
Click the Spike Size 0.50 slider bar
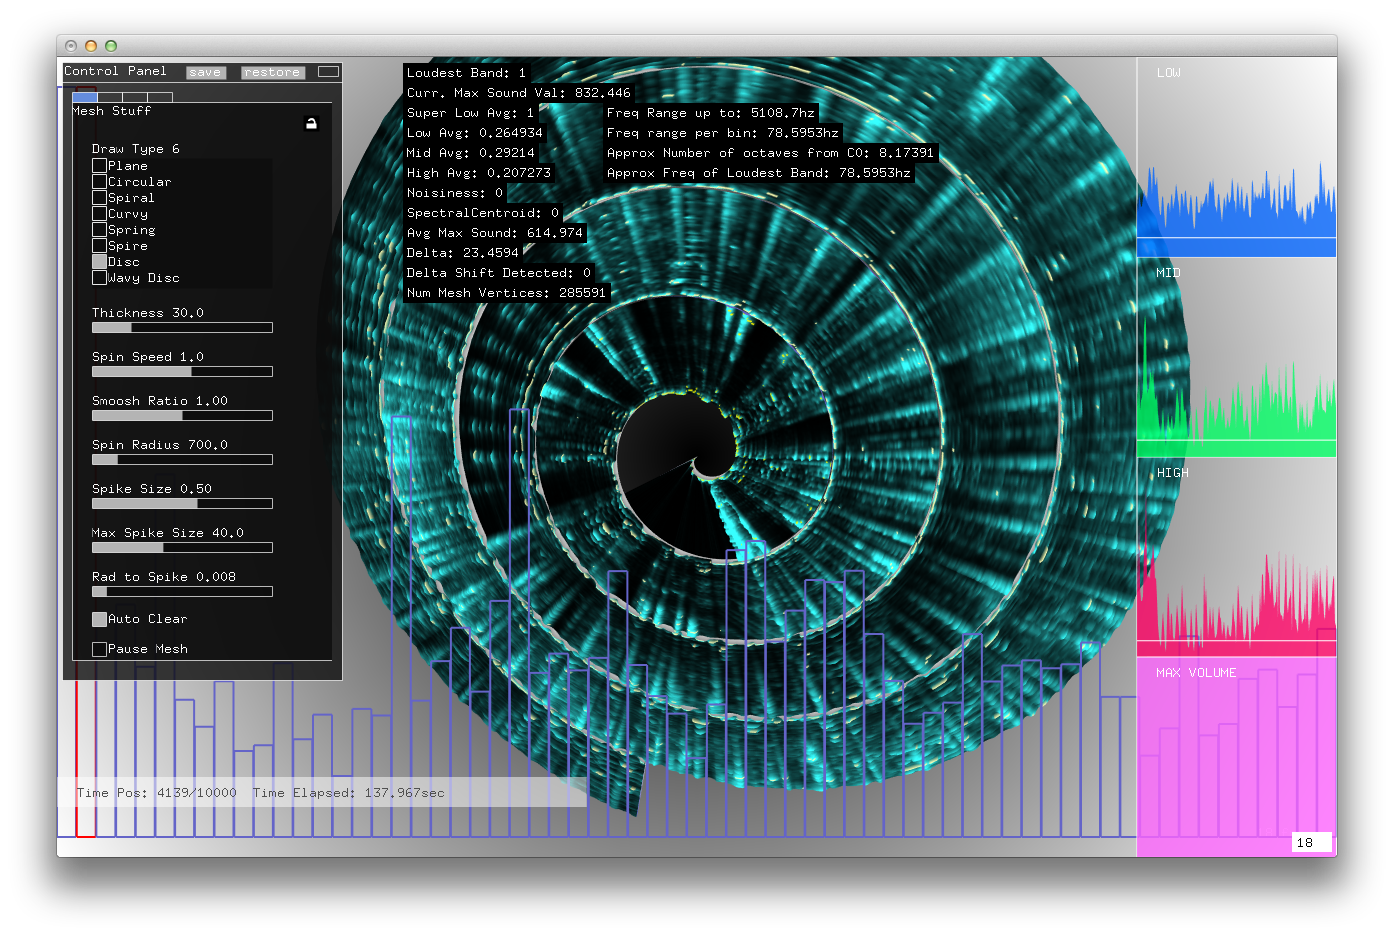pyautogui.click(x=182, y=504)
